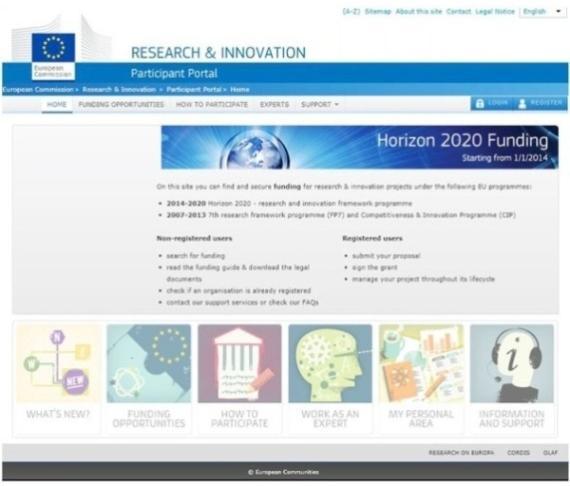Open the How to Participate tile image
The width and height of the screenshot is (570, 486).
pos(240,364)
